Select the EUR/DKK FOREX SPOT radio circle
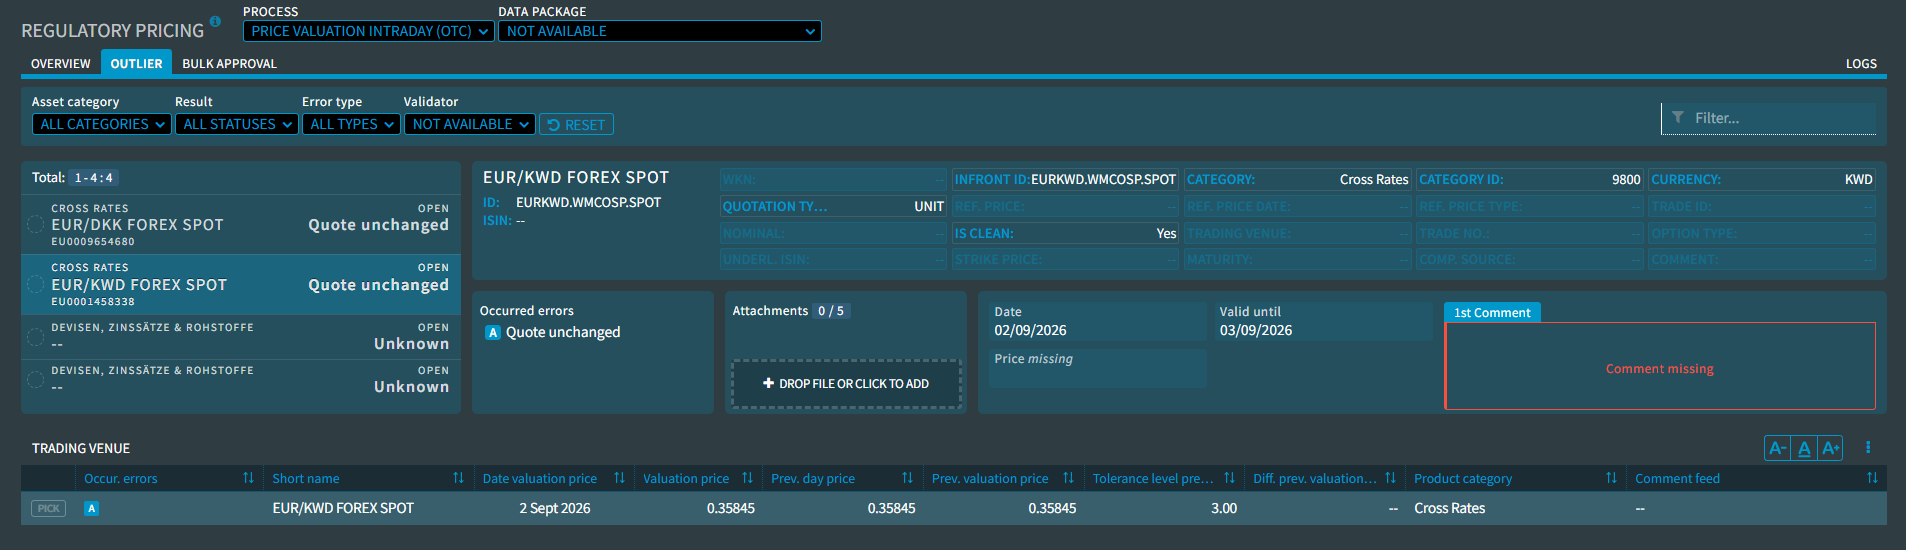Image resolution: width=1906 pixels, height=550 pixels. pyautogui.click(x=36, y=225)
